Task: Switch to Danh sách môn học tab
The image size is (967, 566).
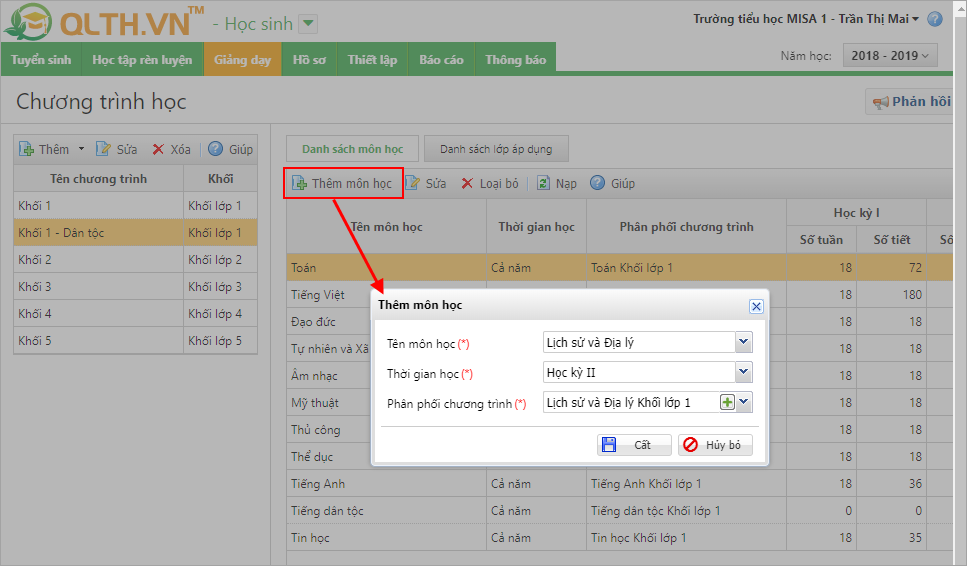Action: [x=353, y=149]
